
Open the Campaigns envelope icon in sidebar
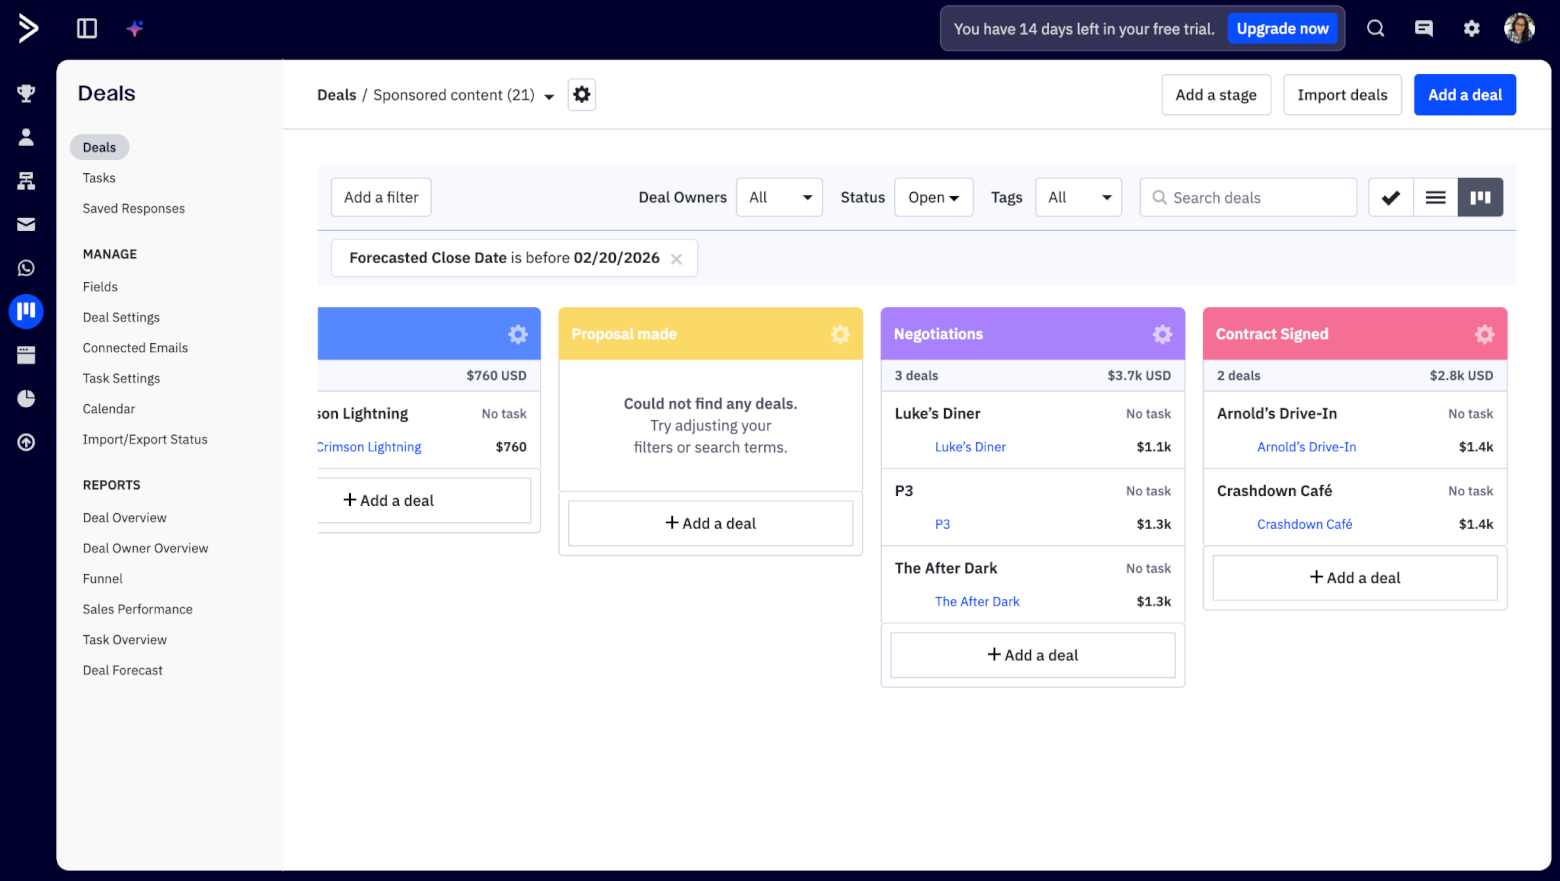coord(26,224)
